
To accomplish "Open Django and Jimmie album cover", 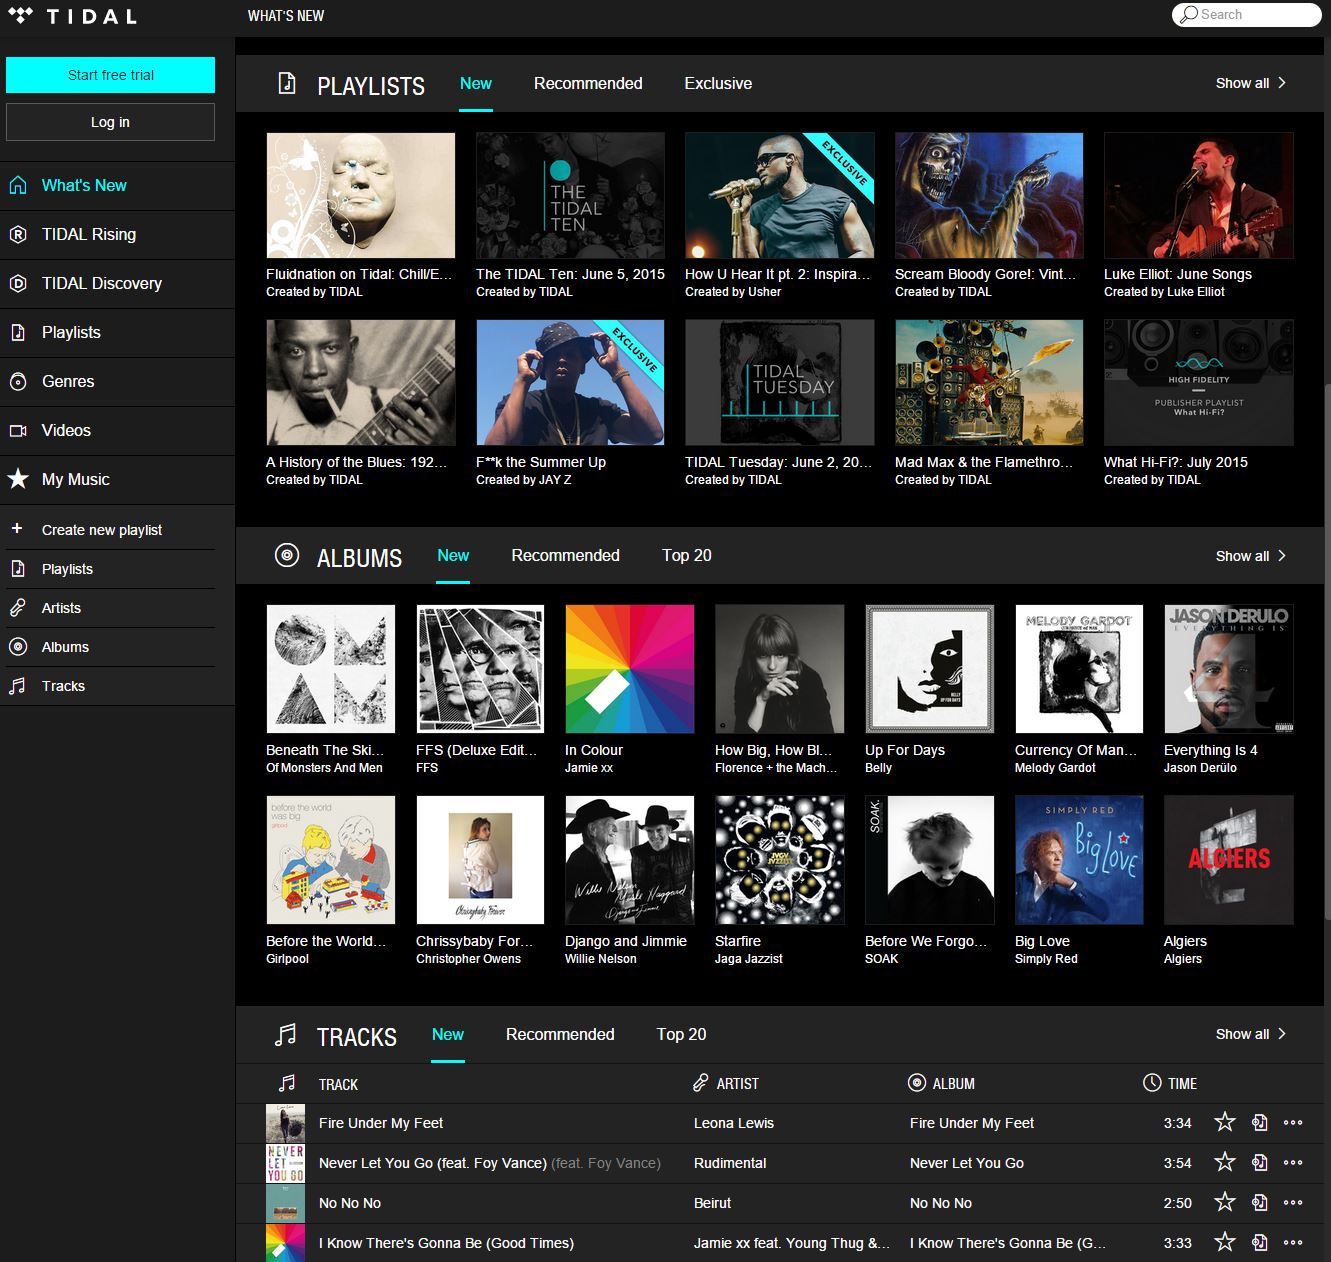I will pyautogui.click(x=629, y=860).
